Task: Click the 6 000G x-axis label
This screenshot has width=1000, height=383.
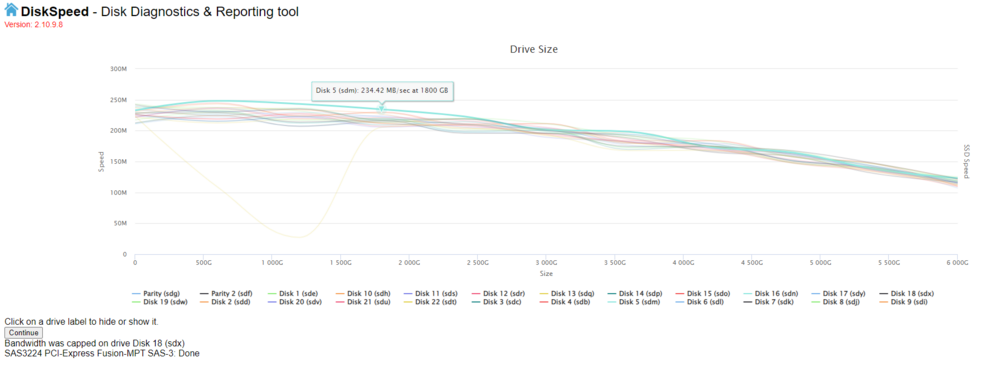Action: 957,262
